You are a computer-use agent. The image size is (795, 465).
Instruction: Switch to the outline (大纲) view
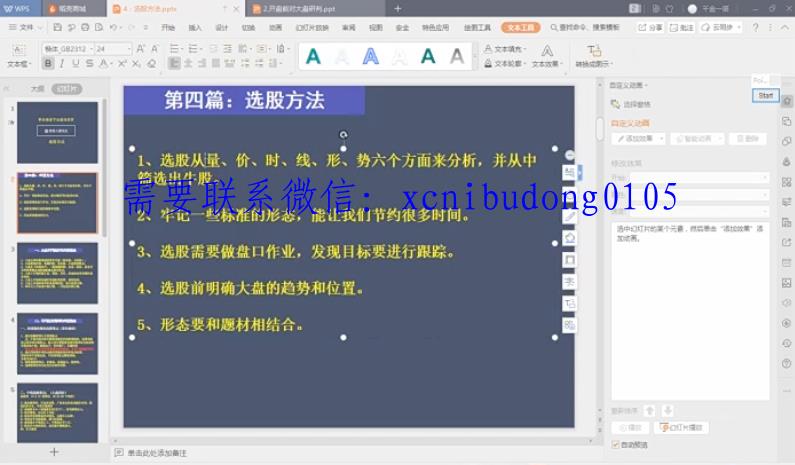(37, 88)
